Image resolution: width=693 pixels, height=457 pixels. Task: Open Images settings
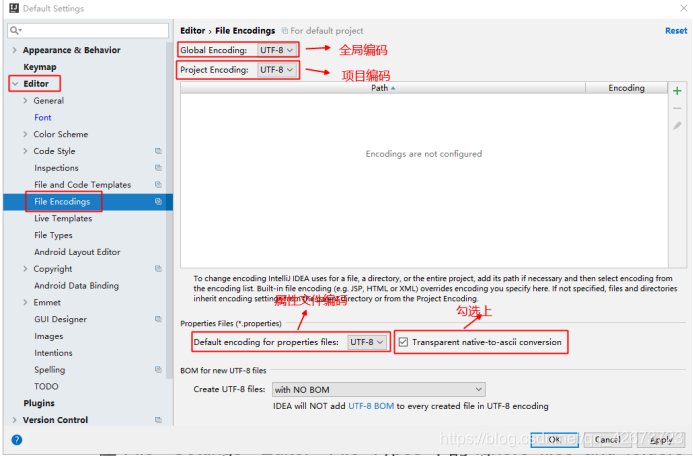click(49, 336)
